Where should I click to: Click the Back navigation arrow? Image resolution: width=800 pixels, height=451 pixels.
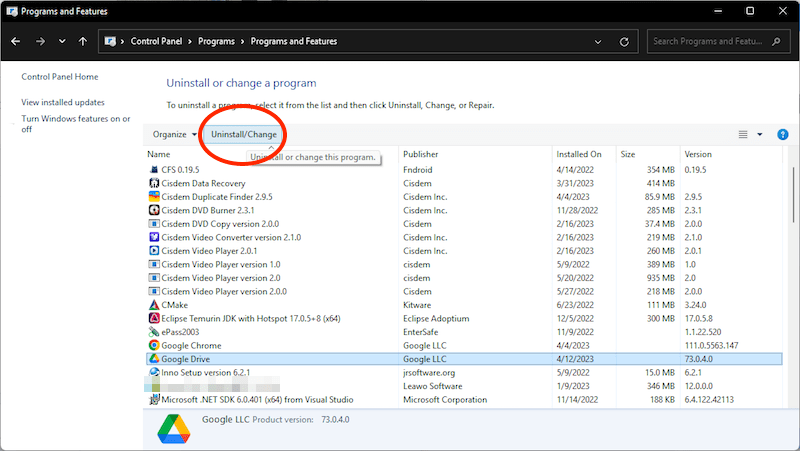pyautogui.click(x=16, y=42)
